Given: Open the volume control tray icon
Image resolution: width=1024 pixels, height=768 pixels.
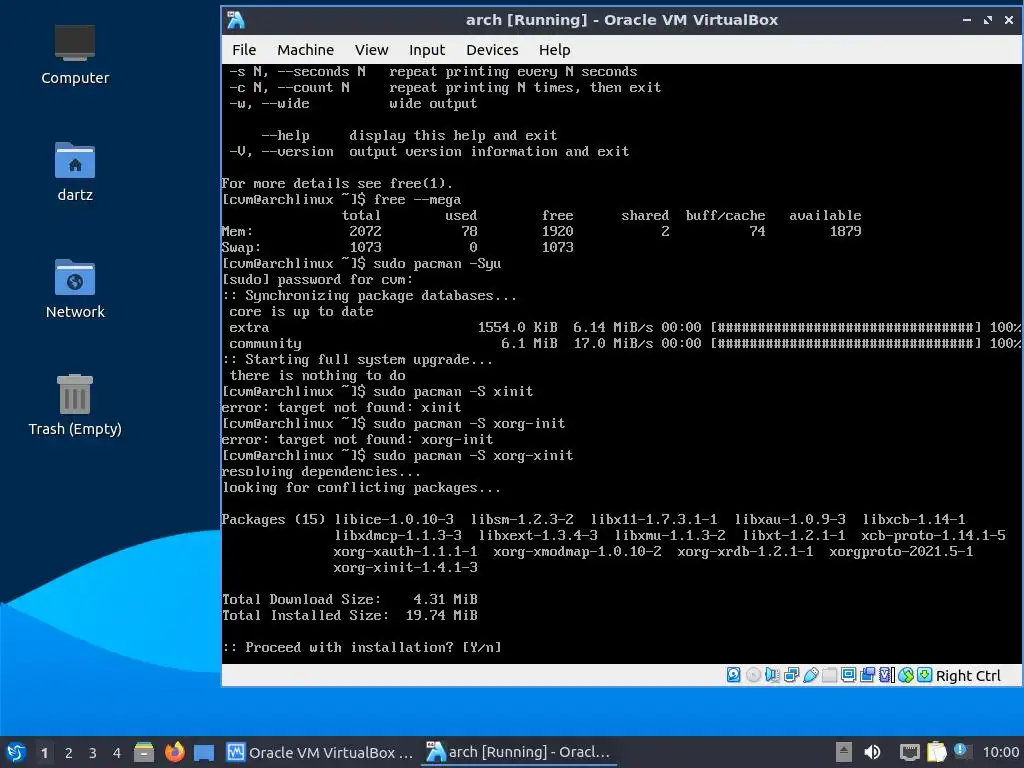Looking at the screenshot, I should (x=872, y=752).
